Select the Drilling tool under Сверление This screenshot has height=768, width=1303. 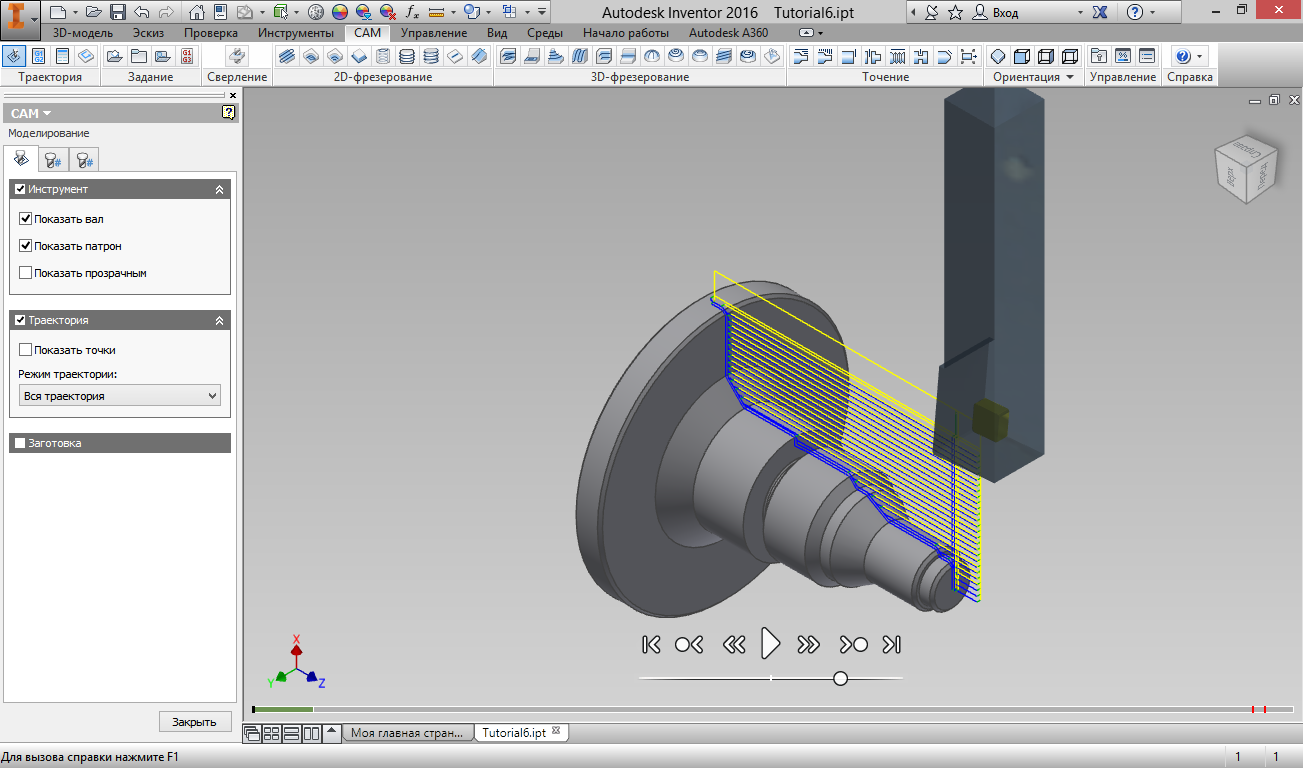237,56
